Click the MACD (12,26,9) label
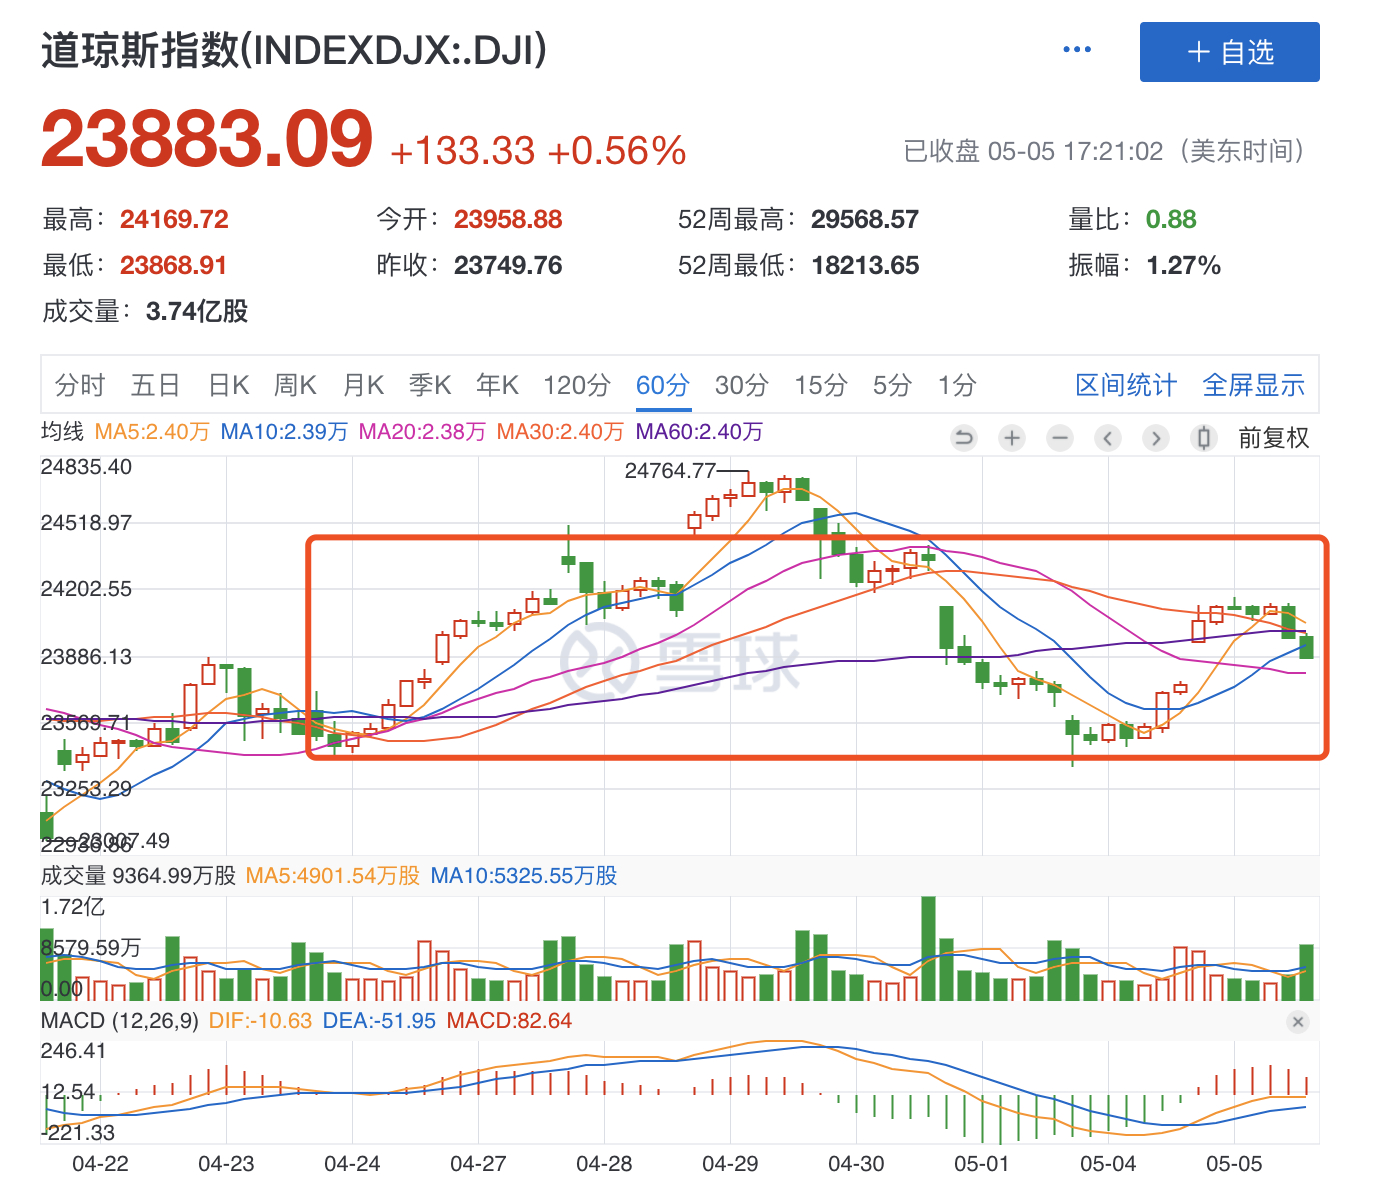This screenshot has width=1375, height=1198. pyautogui.click(x=120, y=1021)
